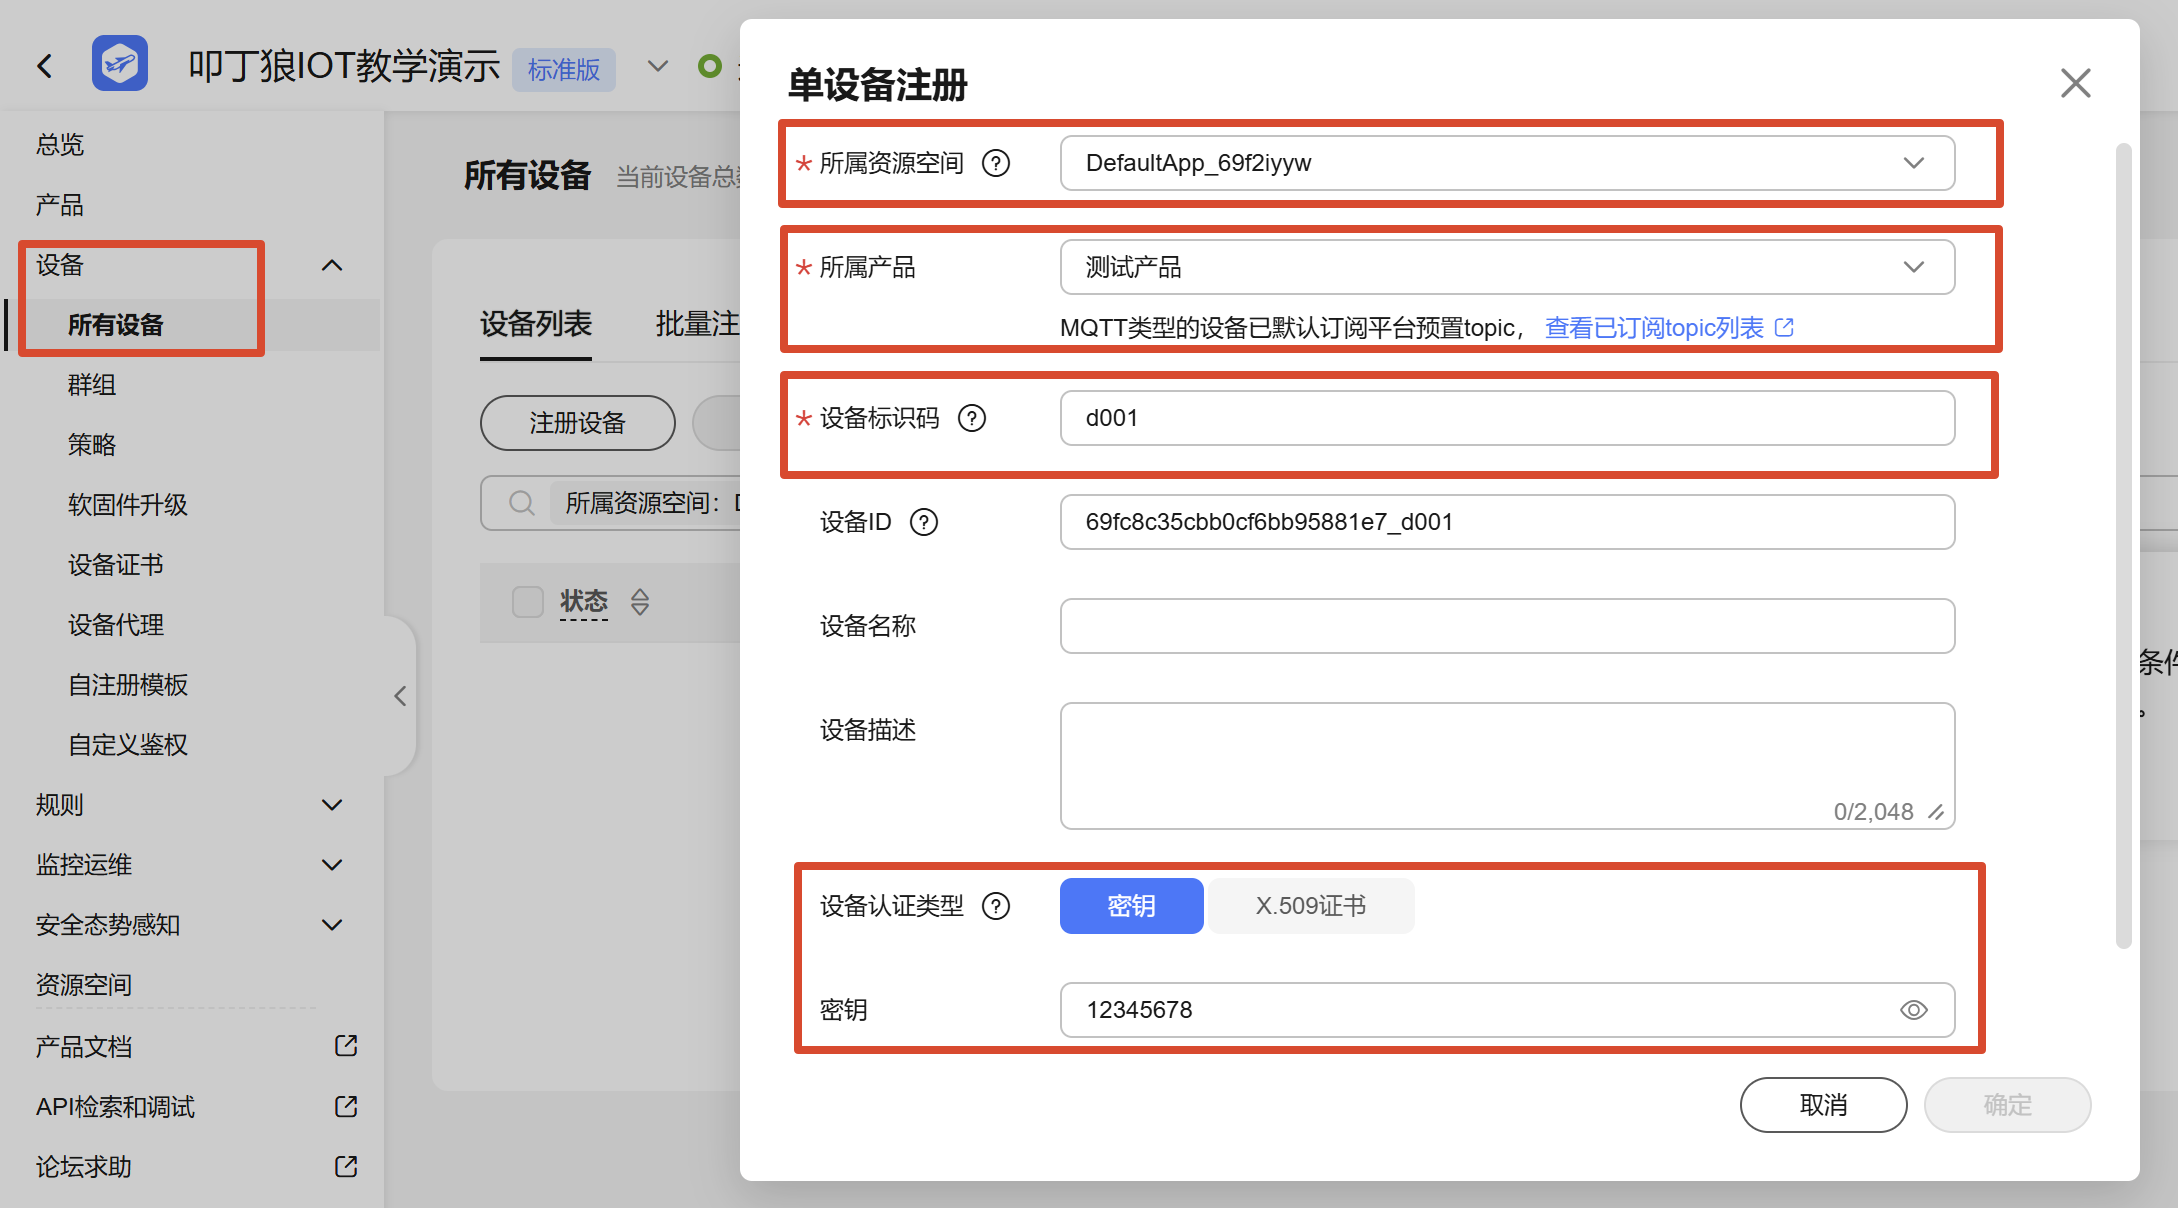Select 所有设备 in the sidebar
This screenshot has height=1208, width=2178.
(x=116, y=325)
